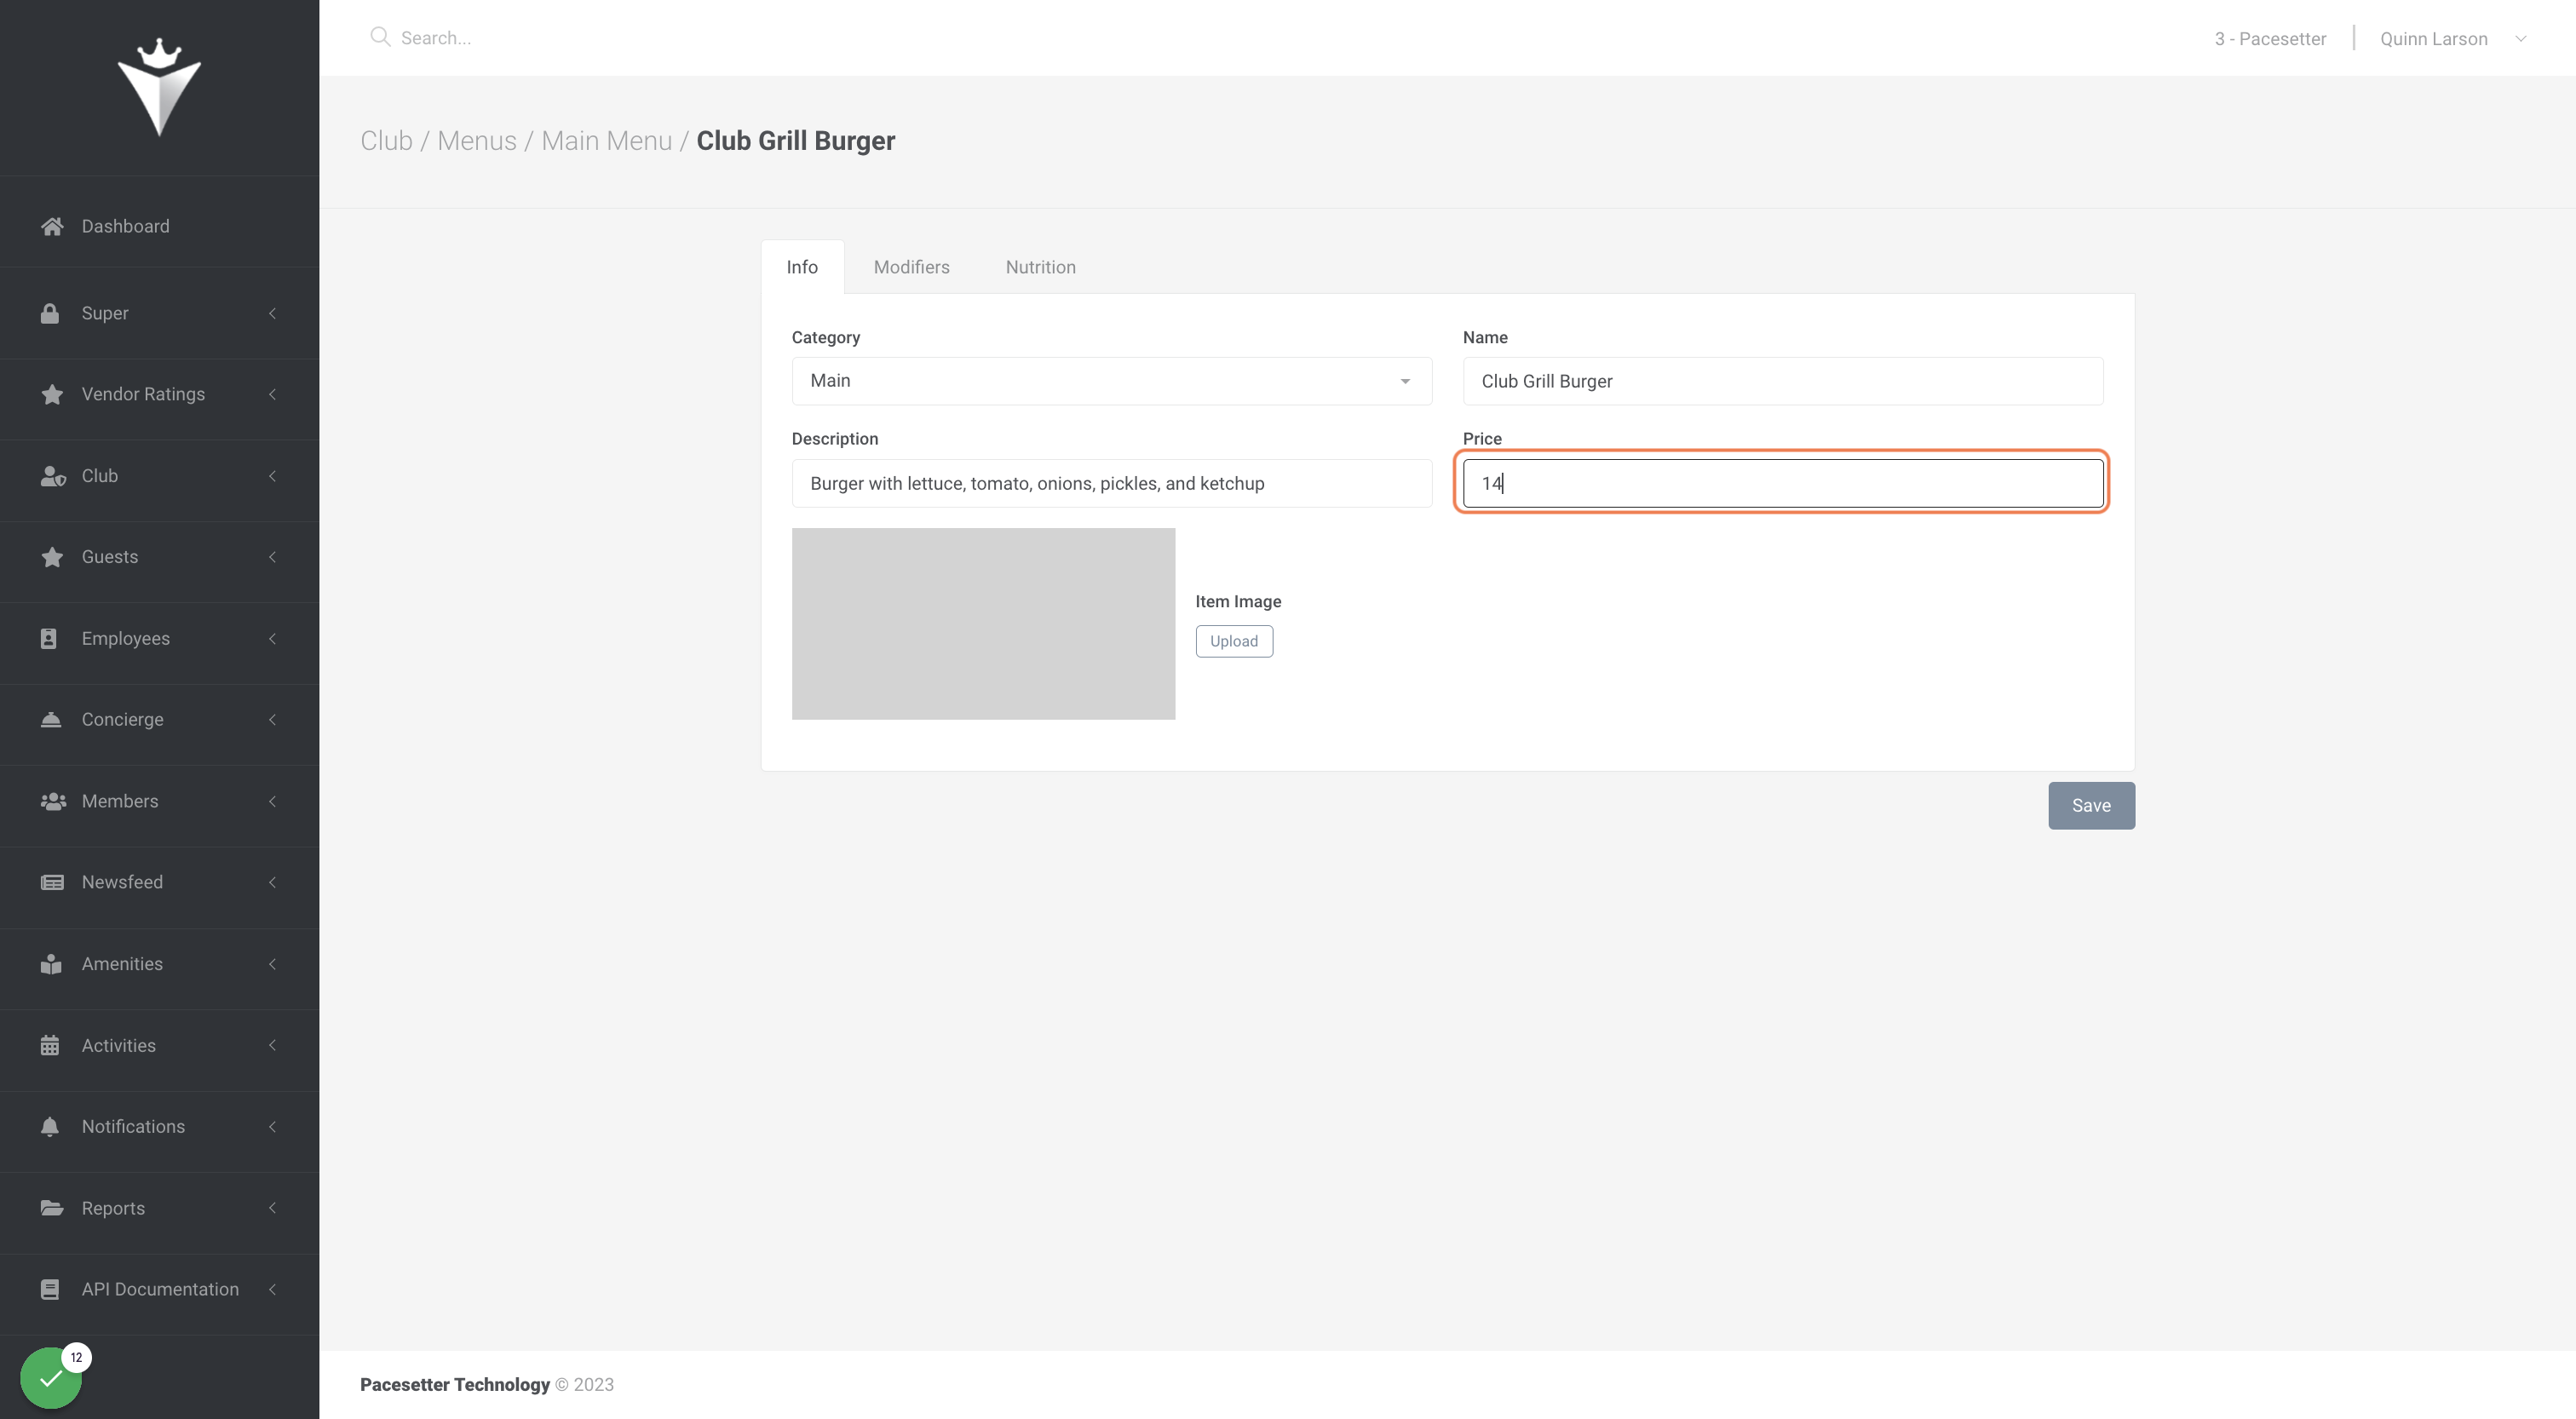2576x1419 pixels.
Task: Click the Upload item image button
Action: [x=1234, y=641]
